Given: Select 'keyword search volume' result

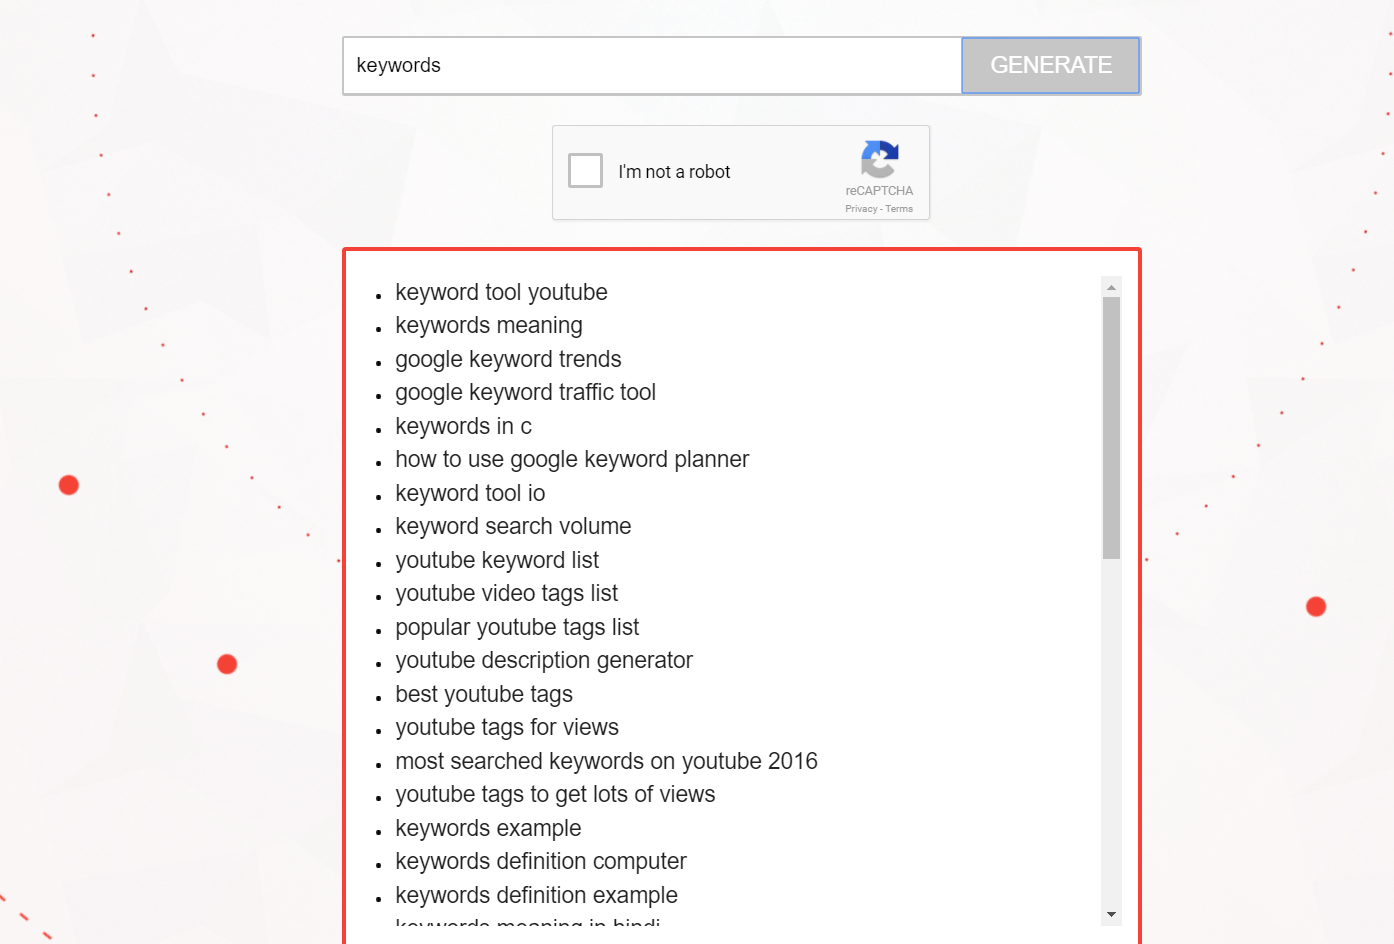Looking at the screenshot, I should (x=513, y=526).
